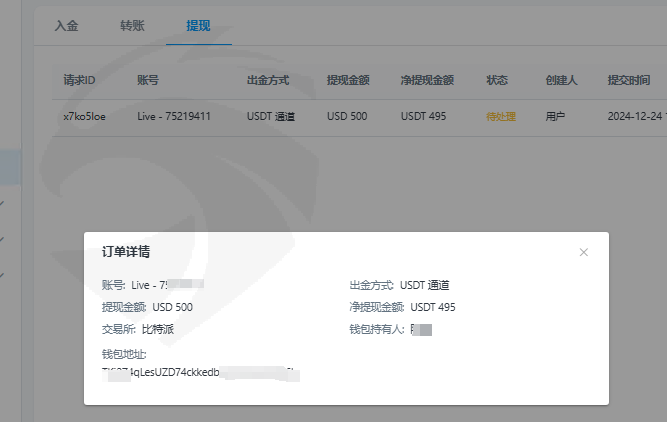Click request ID x7ko5loe in table
Image resolution: width=667 pixels, height=422 pixels.
85,116
